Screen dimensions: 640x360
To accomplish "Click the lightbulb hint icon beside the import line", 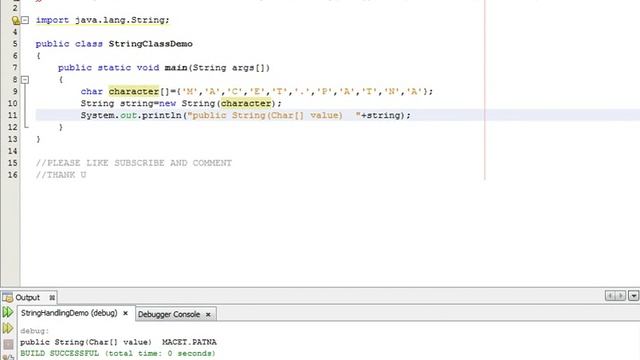I will click(x=16, y=20).
